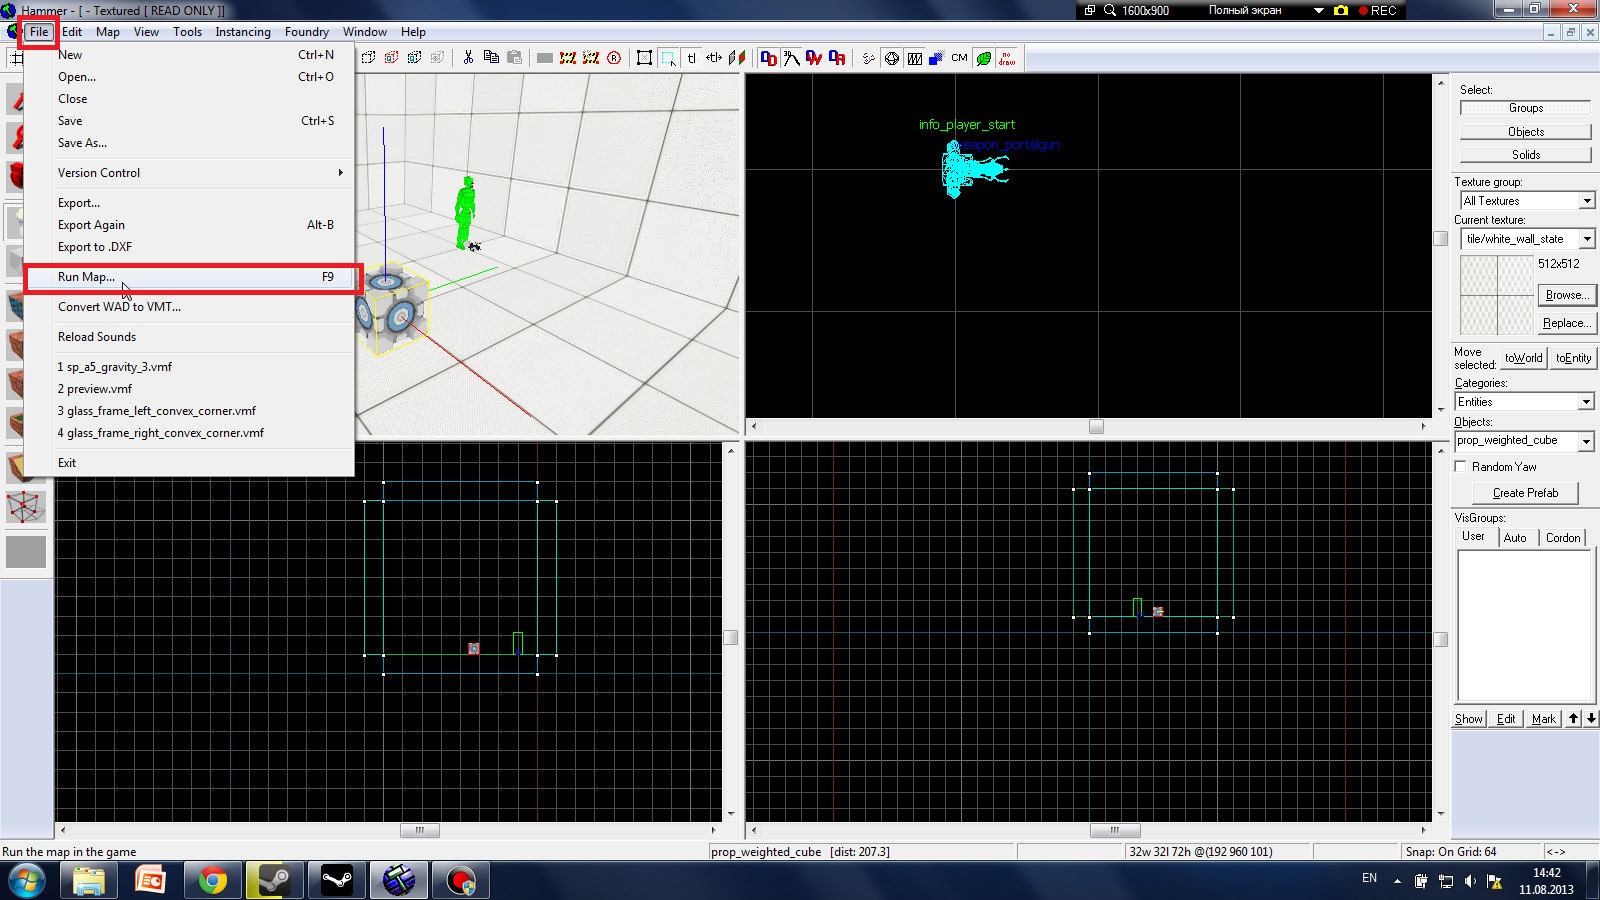Choose Run Map from File menu
1600x900 pixels.
pos(189,277)
